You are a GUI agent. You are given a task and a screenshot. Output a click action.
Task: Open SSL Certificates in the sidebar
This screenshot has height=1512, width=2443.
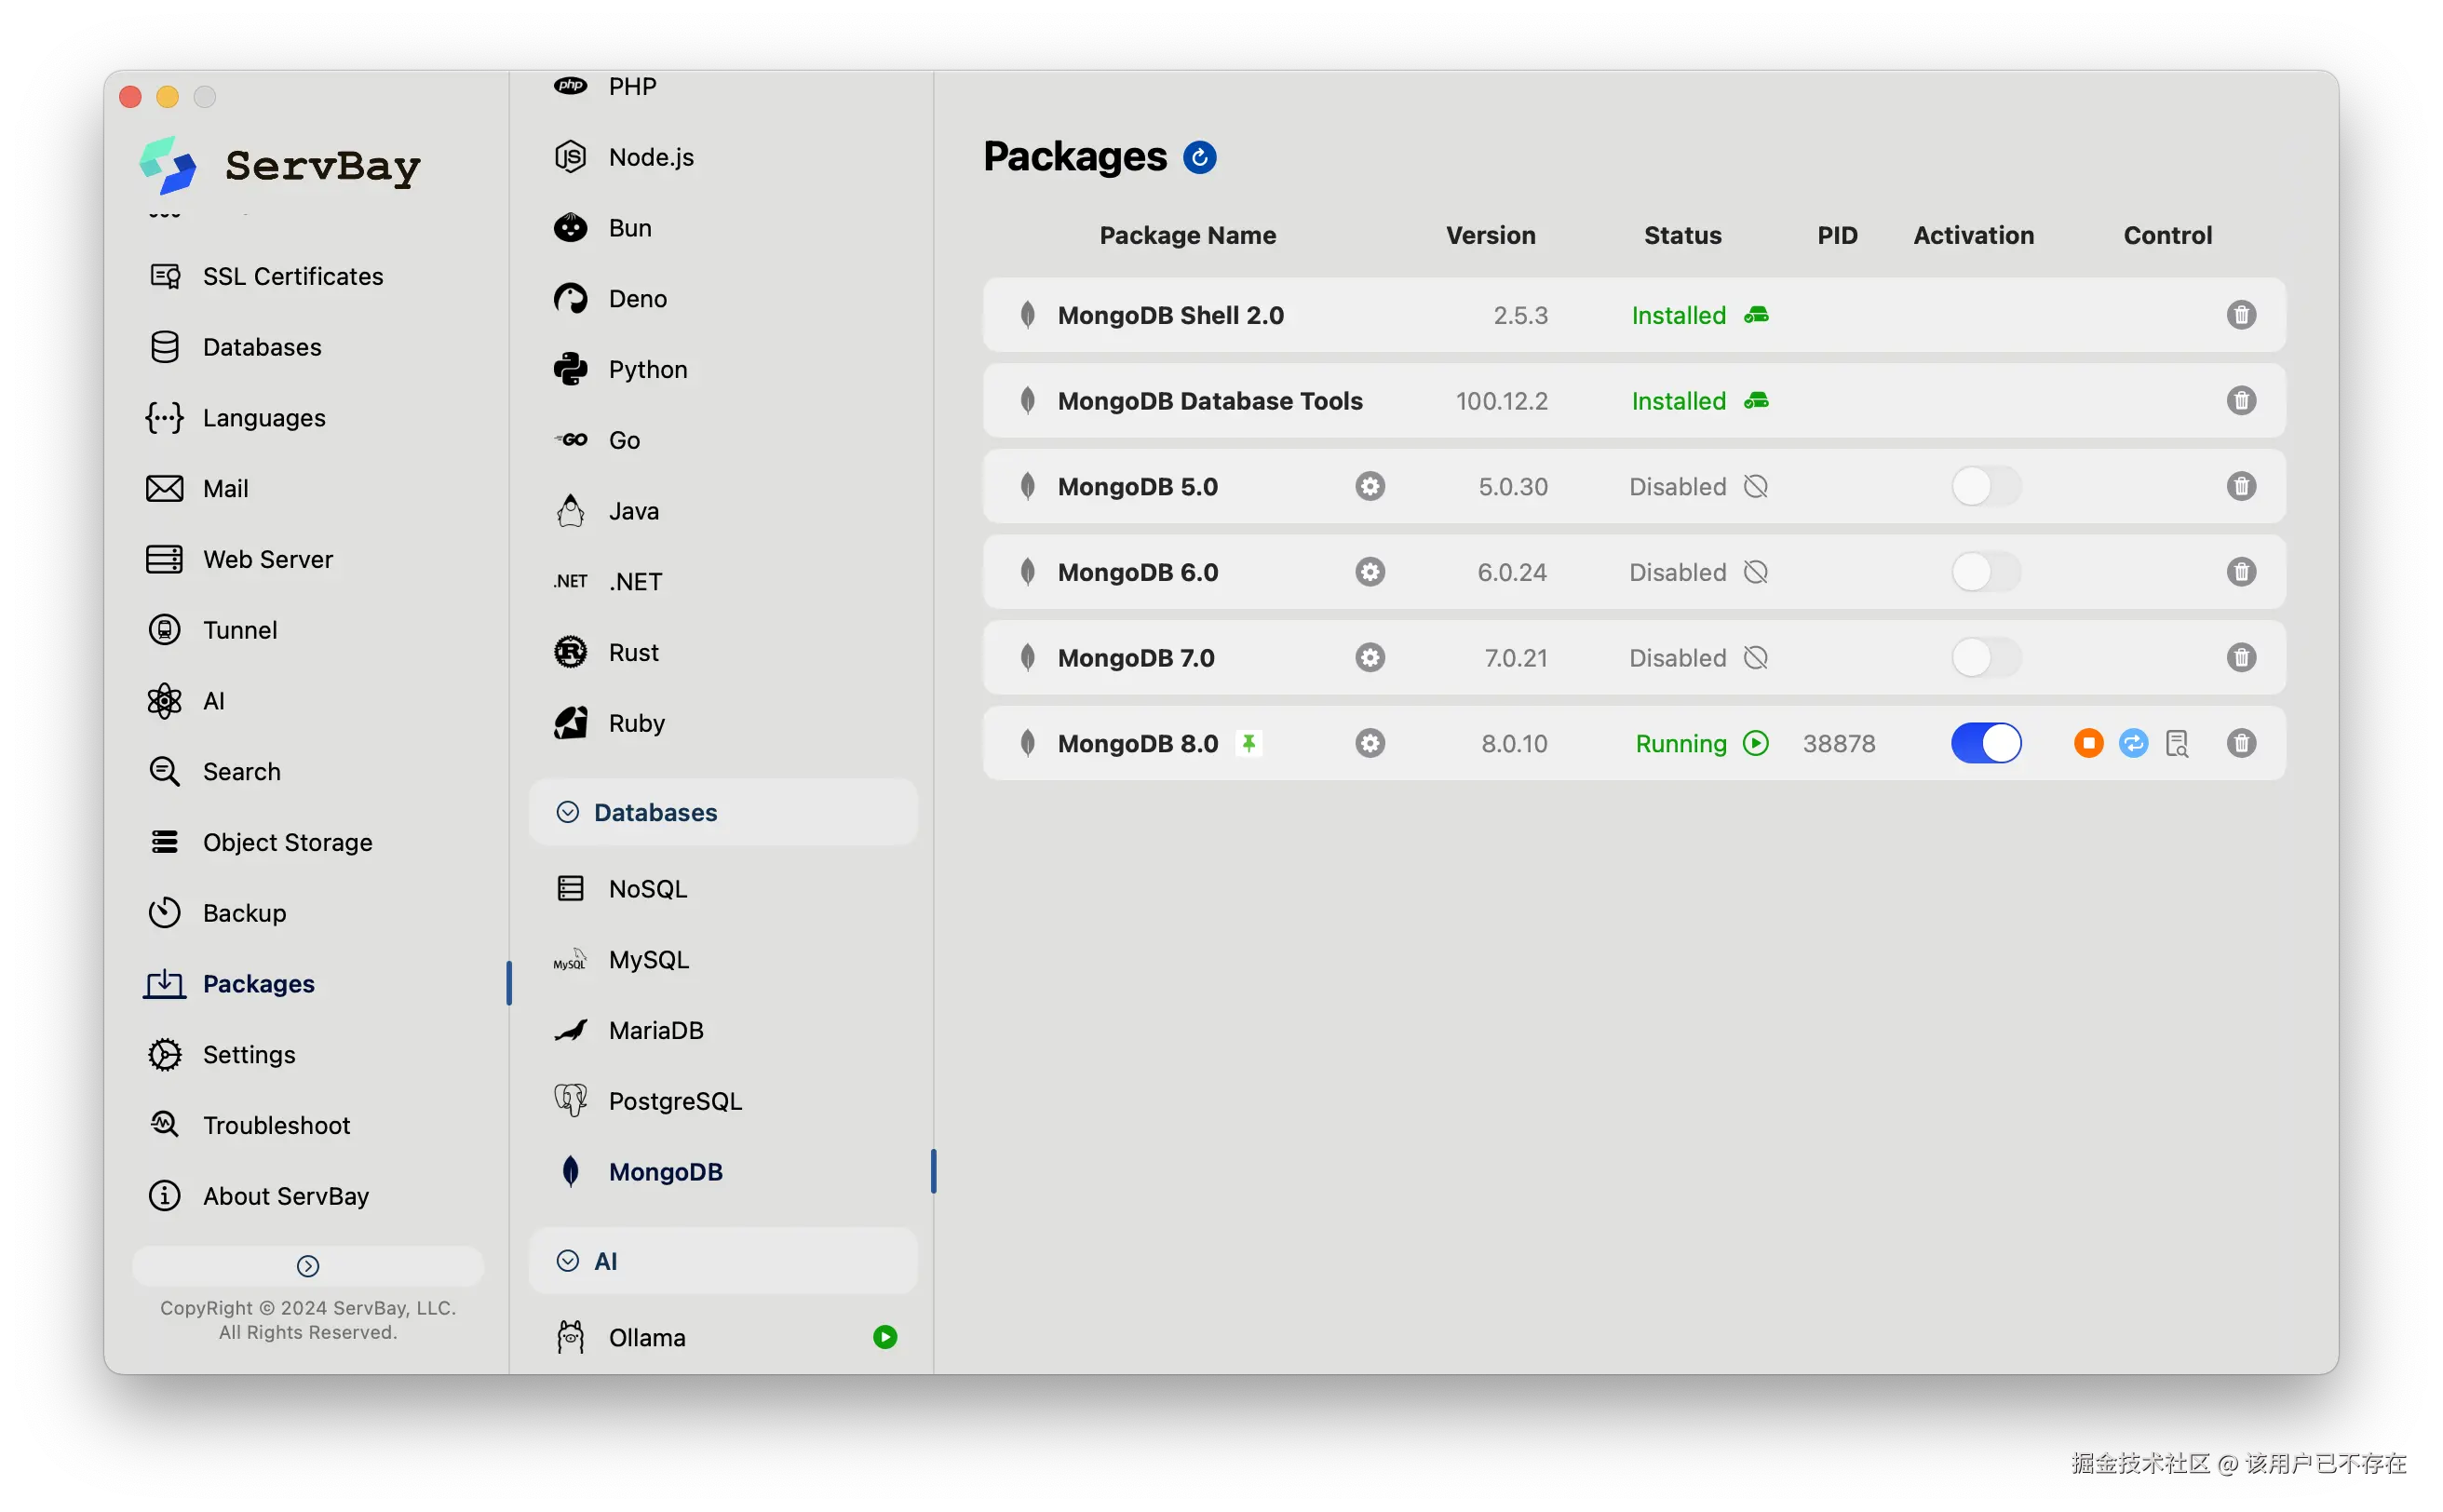292,276
